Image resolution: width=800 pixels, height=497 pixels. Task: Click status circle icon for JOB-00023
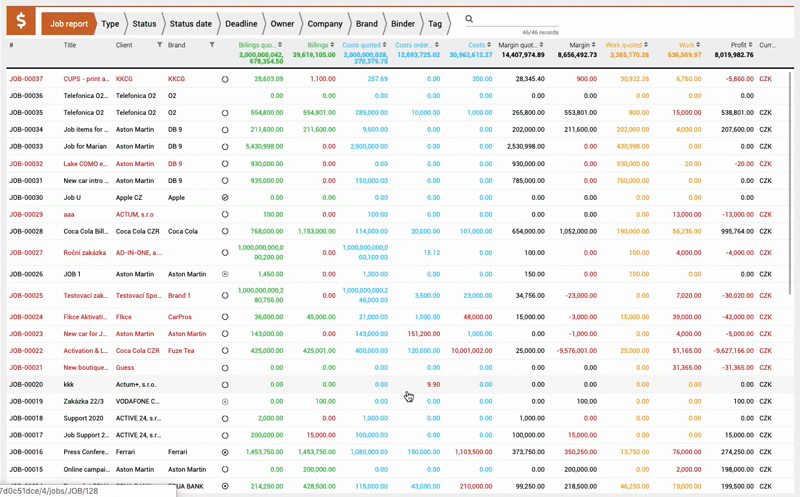(225, 334)
